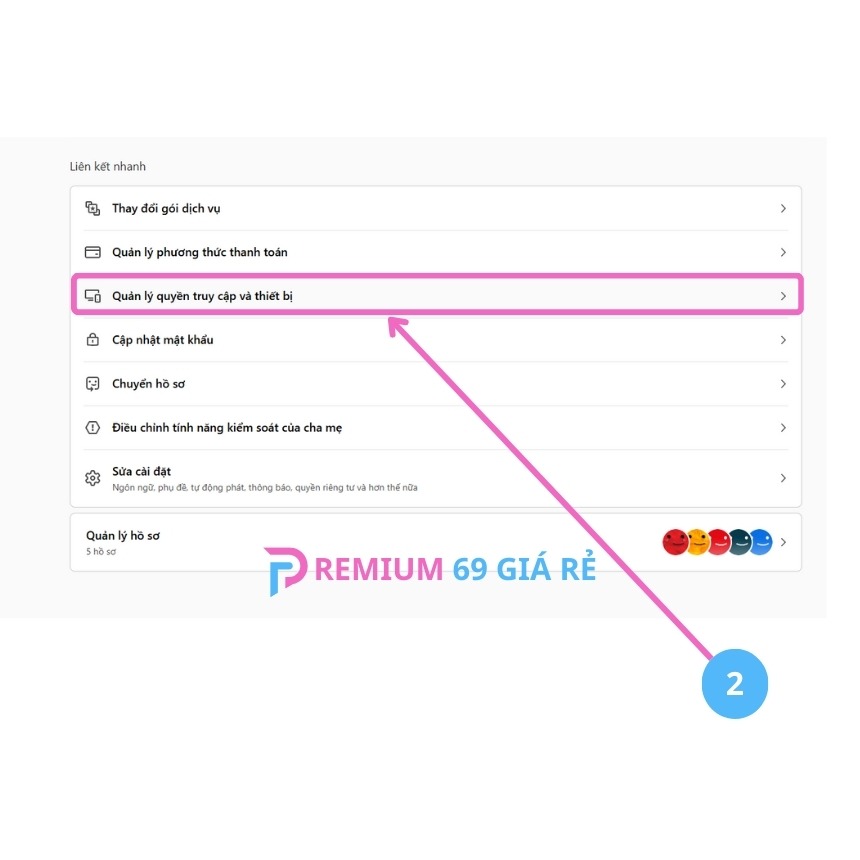This screenshot has width=860, height=860.
Task: Click the profile transfer smiley icon
Action: [x=93, y=384]
